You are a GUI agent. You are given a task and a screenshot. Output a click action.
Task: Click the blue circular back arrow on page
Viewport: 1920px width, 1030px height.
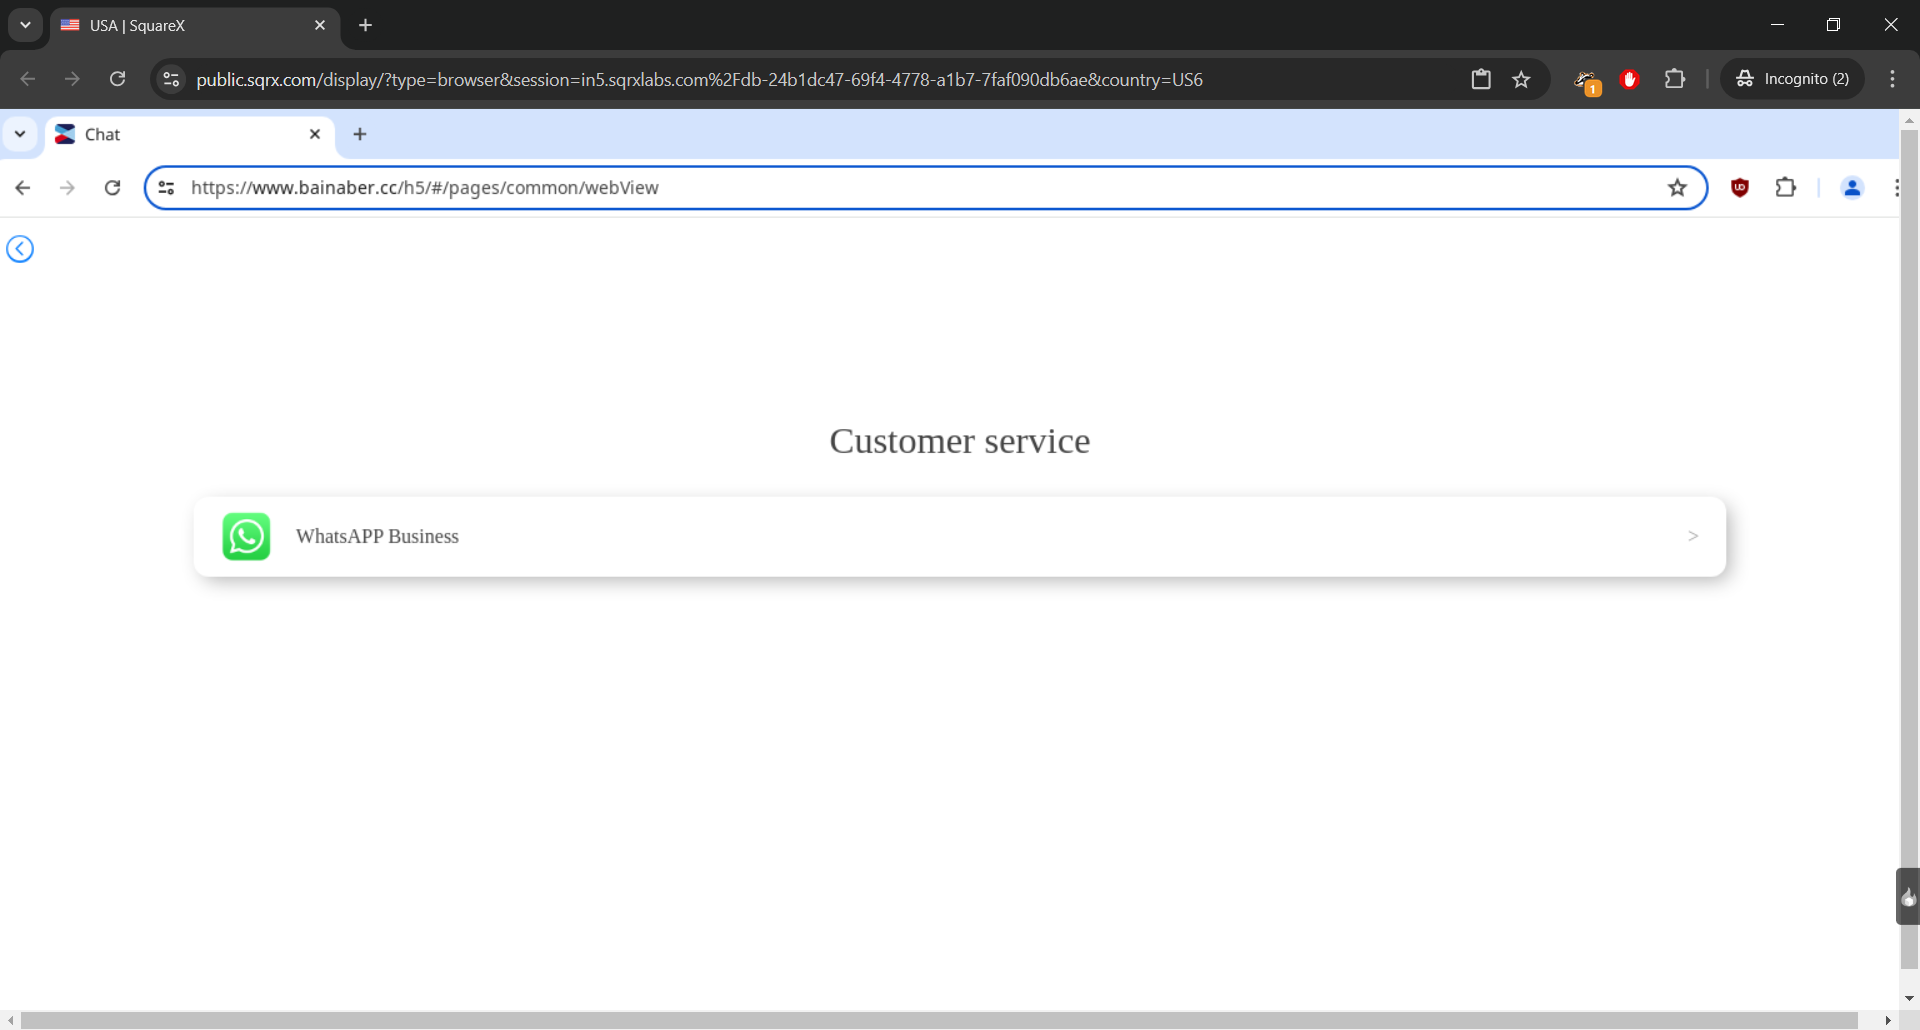coord(20,249)
